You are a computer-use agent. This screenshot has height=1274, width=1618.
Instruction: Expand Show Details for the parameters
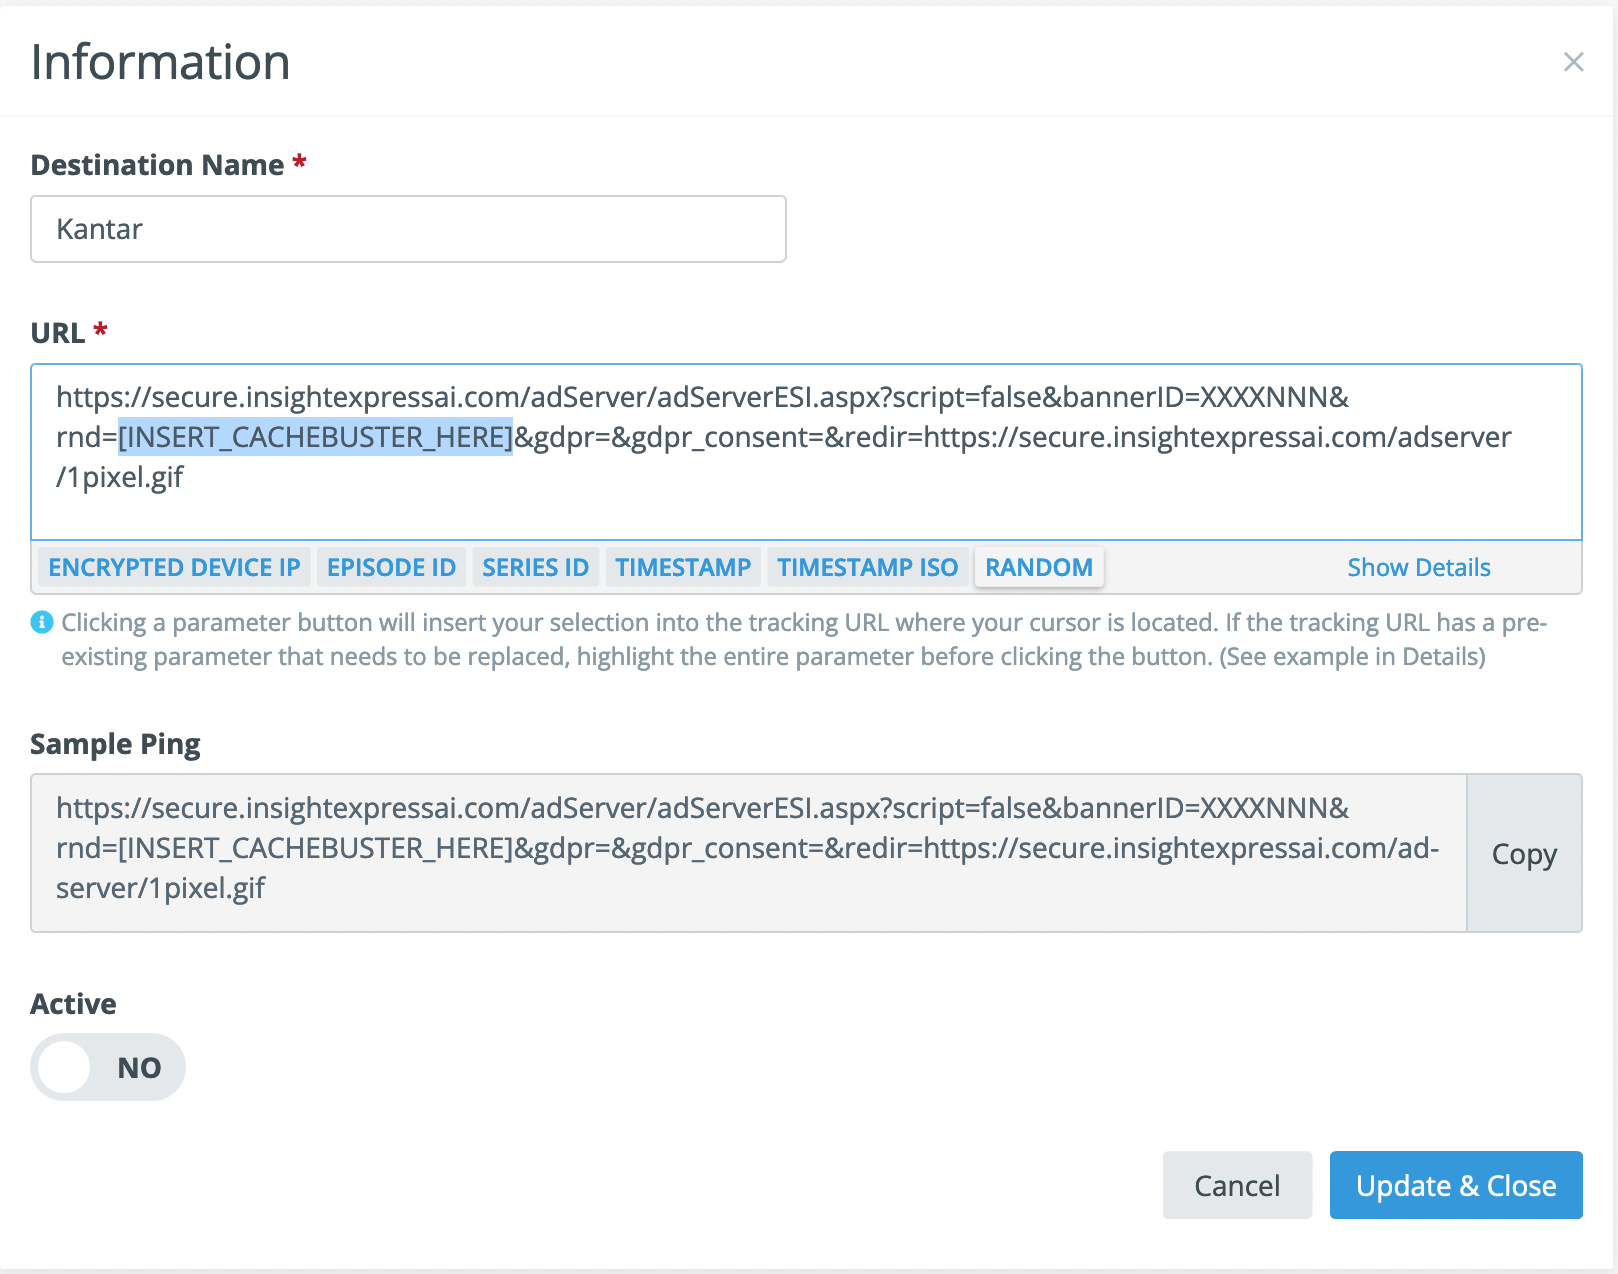coord(1418,567)
